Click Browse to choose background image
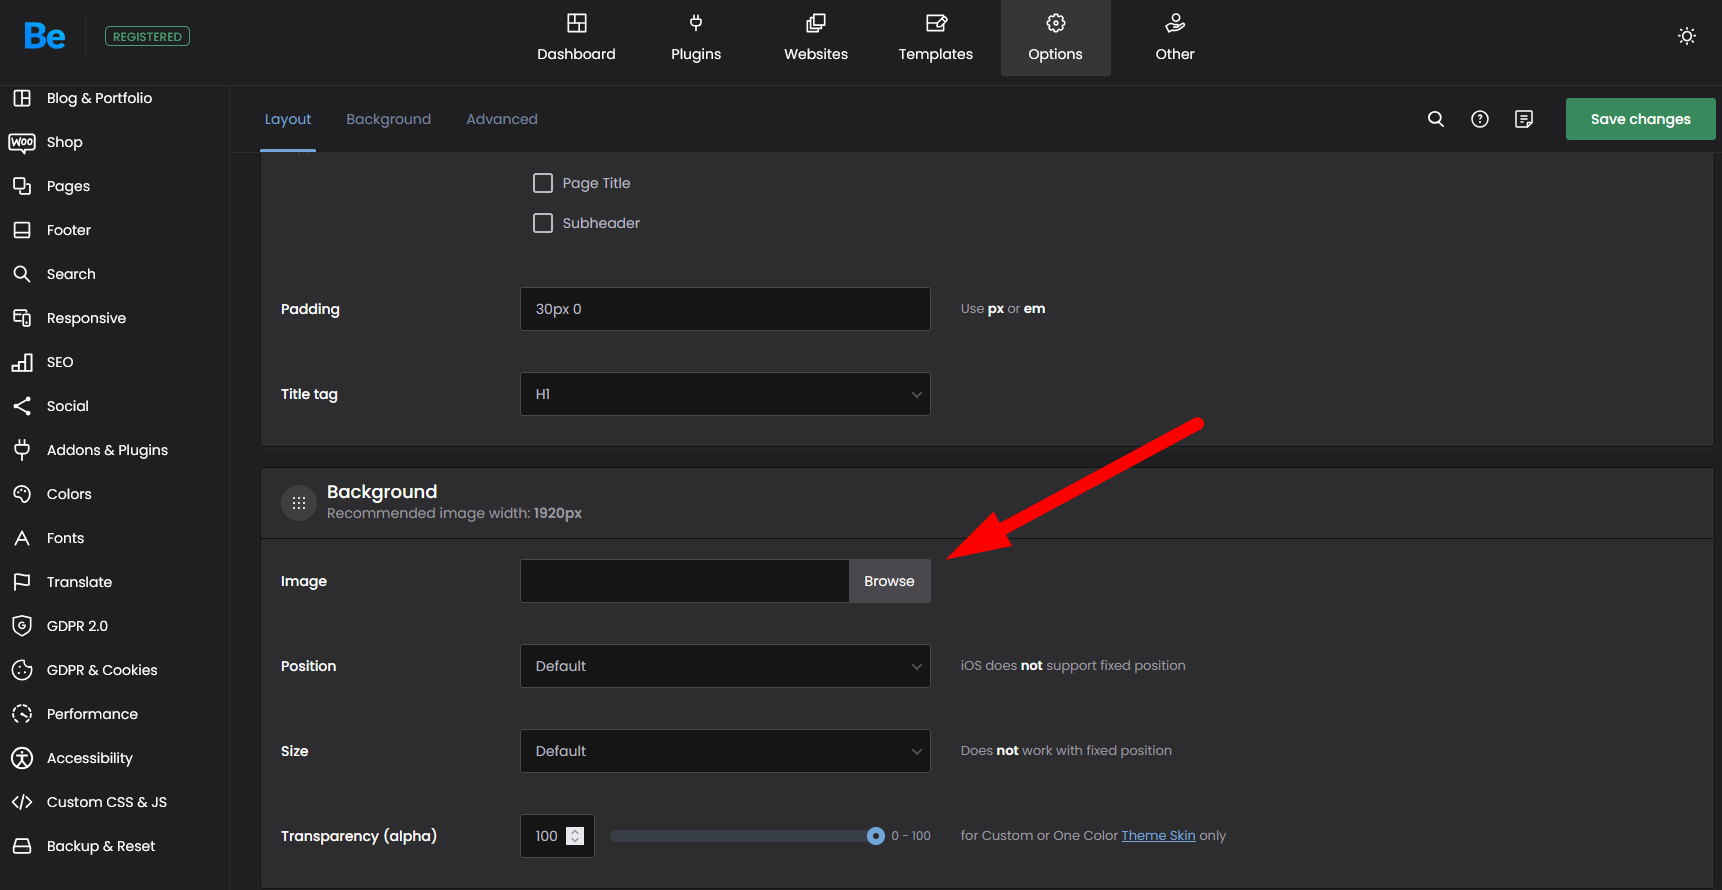The image size is (1722, 890). [x=889, y=581]
